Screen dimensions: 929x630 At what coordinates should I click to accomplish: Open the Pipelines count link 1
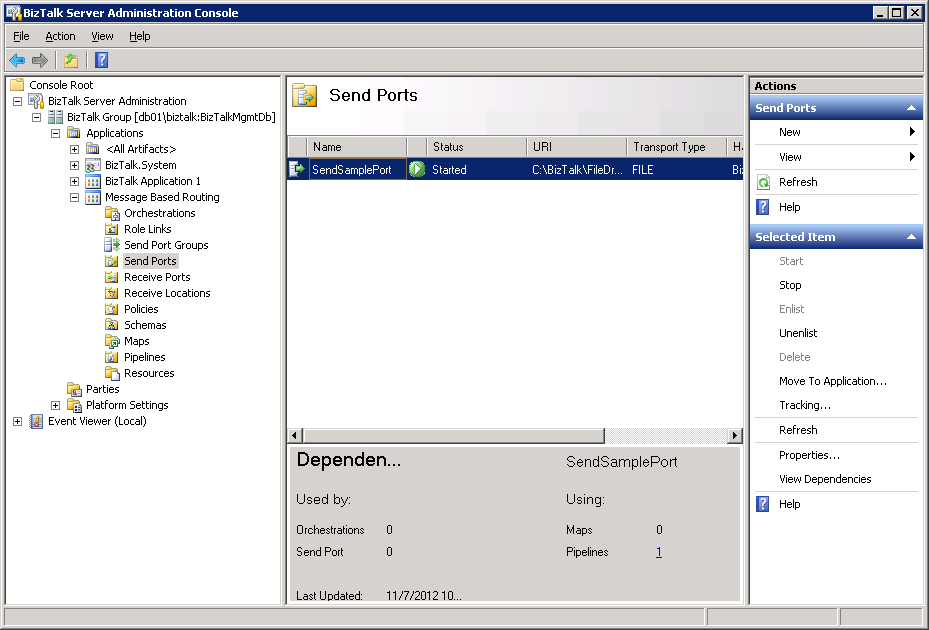pyautogui.click(x=659, y=552)
